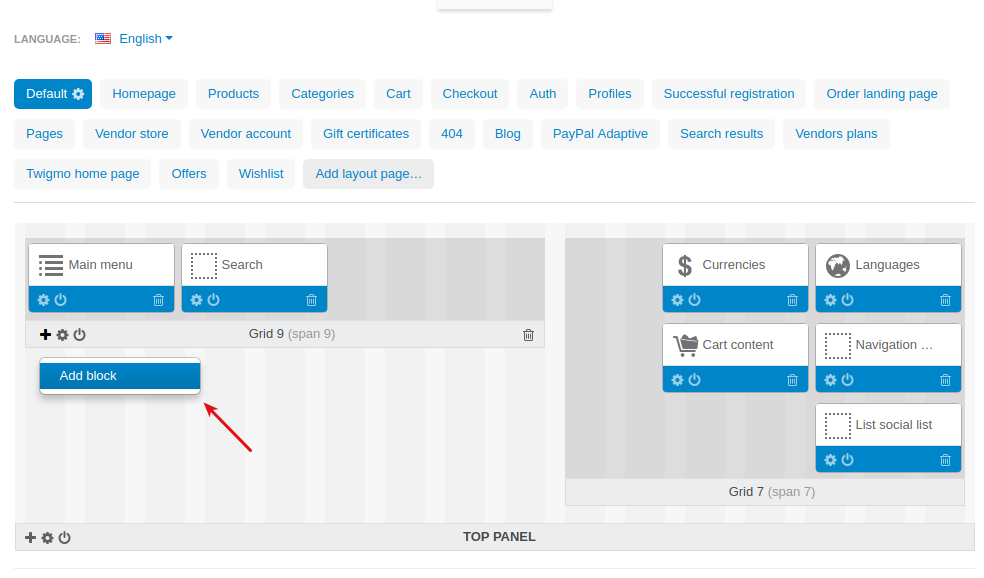Click the Navigation block placeholder icon
This screenshot has height=578, width=984.
838,346
